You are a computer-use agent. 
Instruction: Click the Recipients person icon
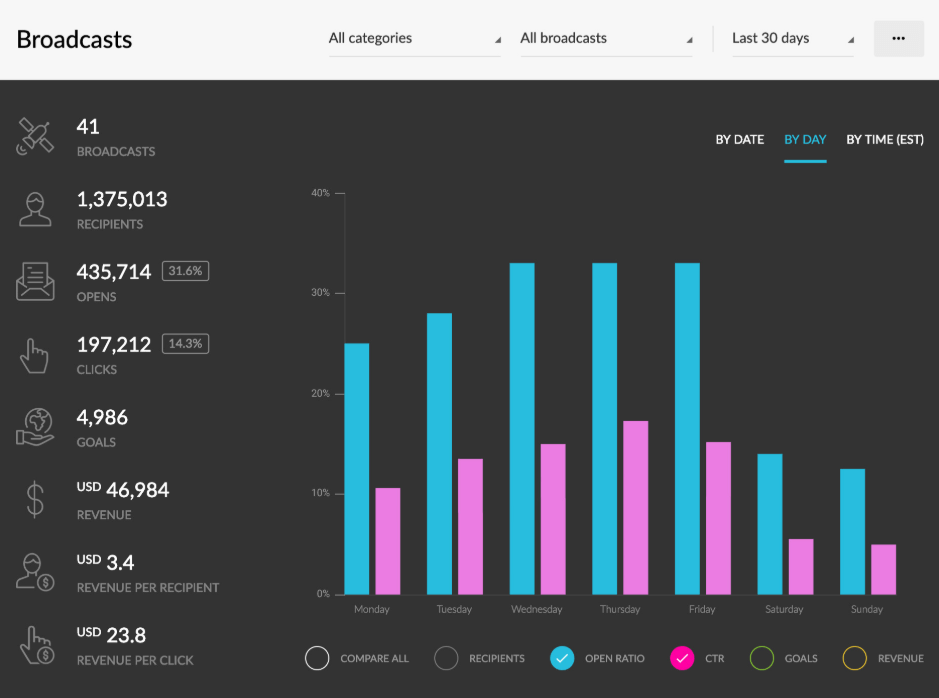pyautogui.click(x=35, y=209)
